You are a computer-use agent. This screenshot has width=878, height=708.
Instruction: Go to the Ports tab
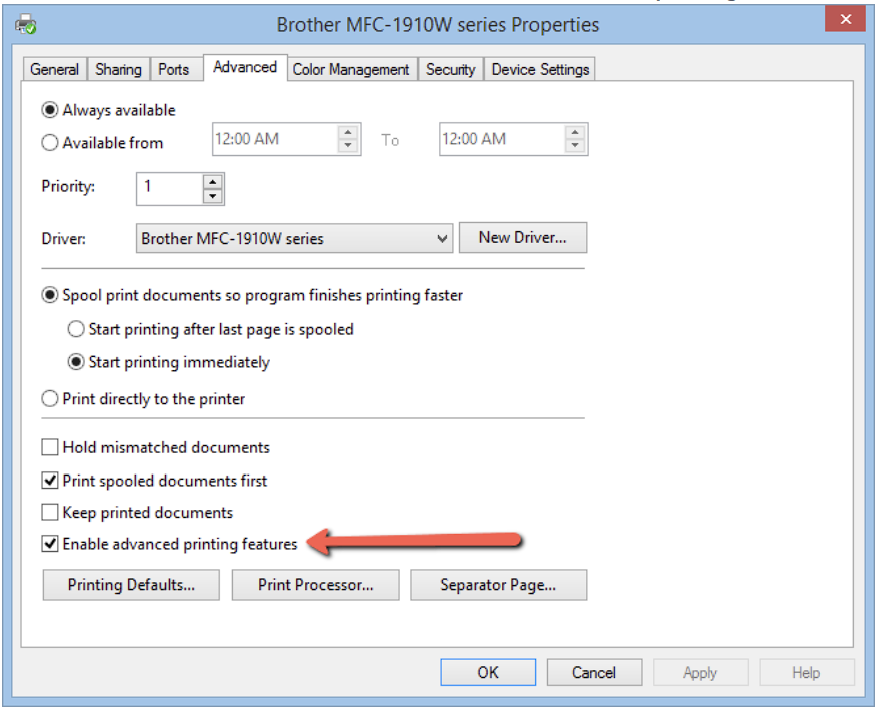pyautogui.click(x=174, y=69)
